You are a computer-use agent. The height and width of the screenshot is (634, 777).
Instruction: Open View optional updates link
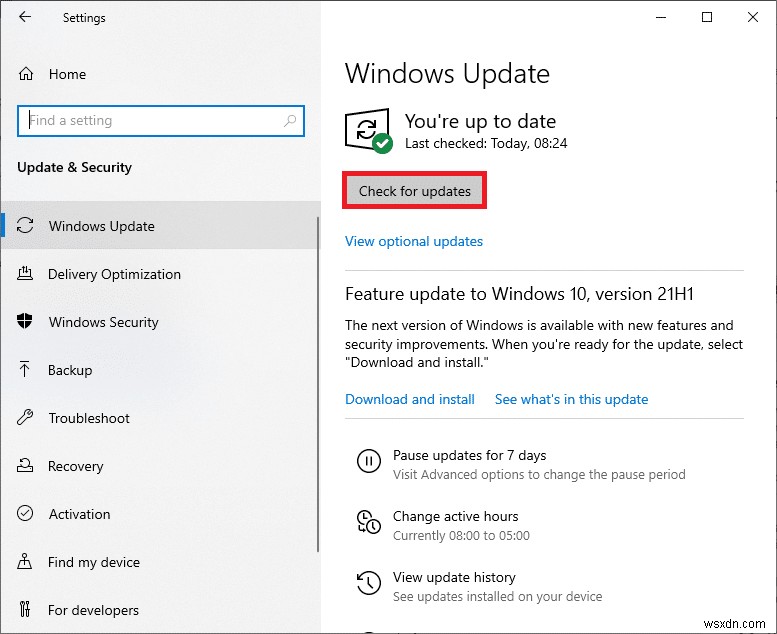pyautogui.click(x=413, y=241)
